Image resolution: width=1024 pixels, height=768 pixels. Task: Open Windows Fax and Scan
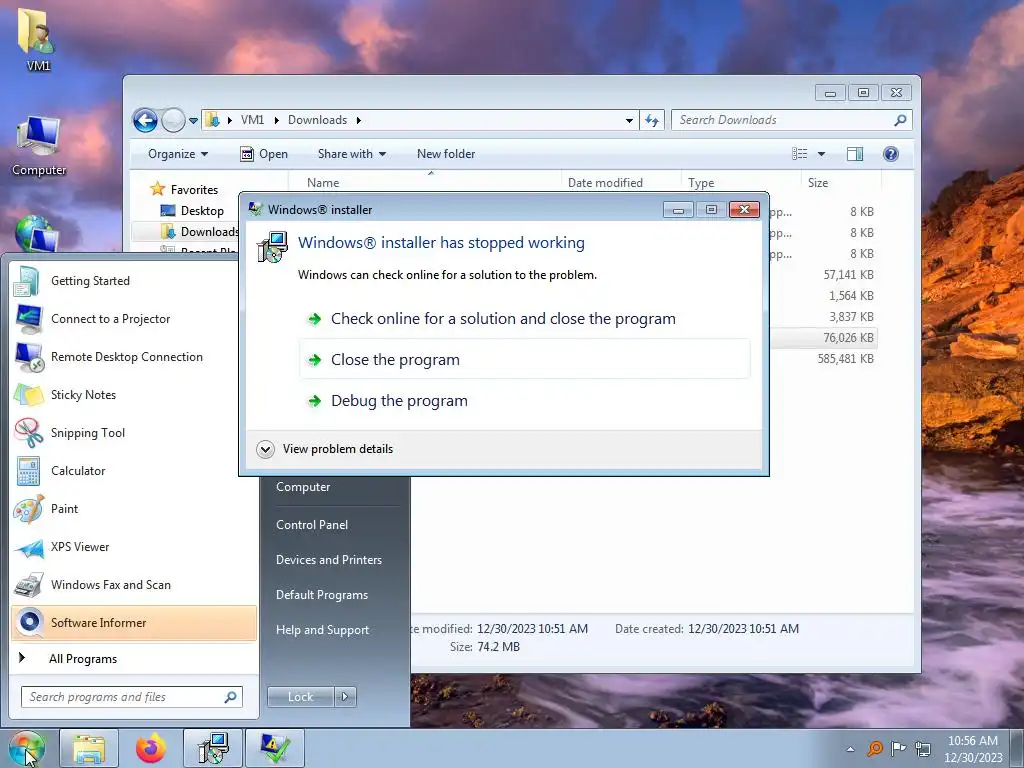pyautogui.click(x=134, y=584)
